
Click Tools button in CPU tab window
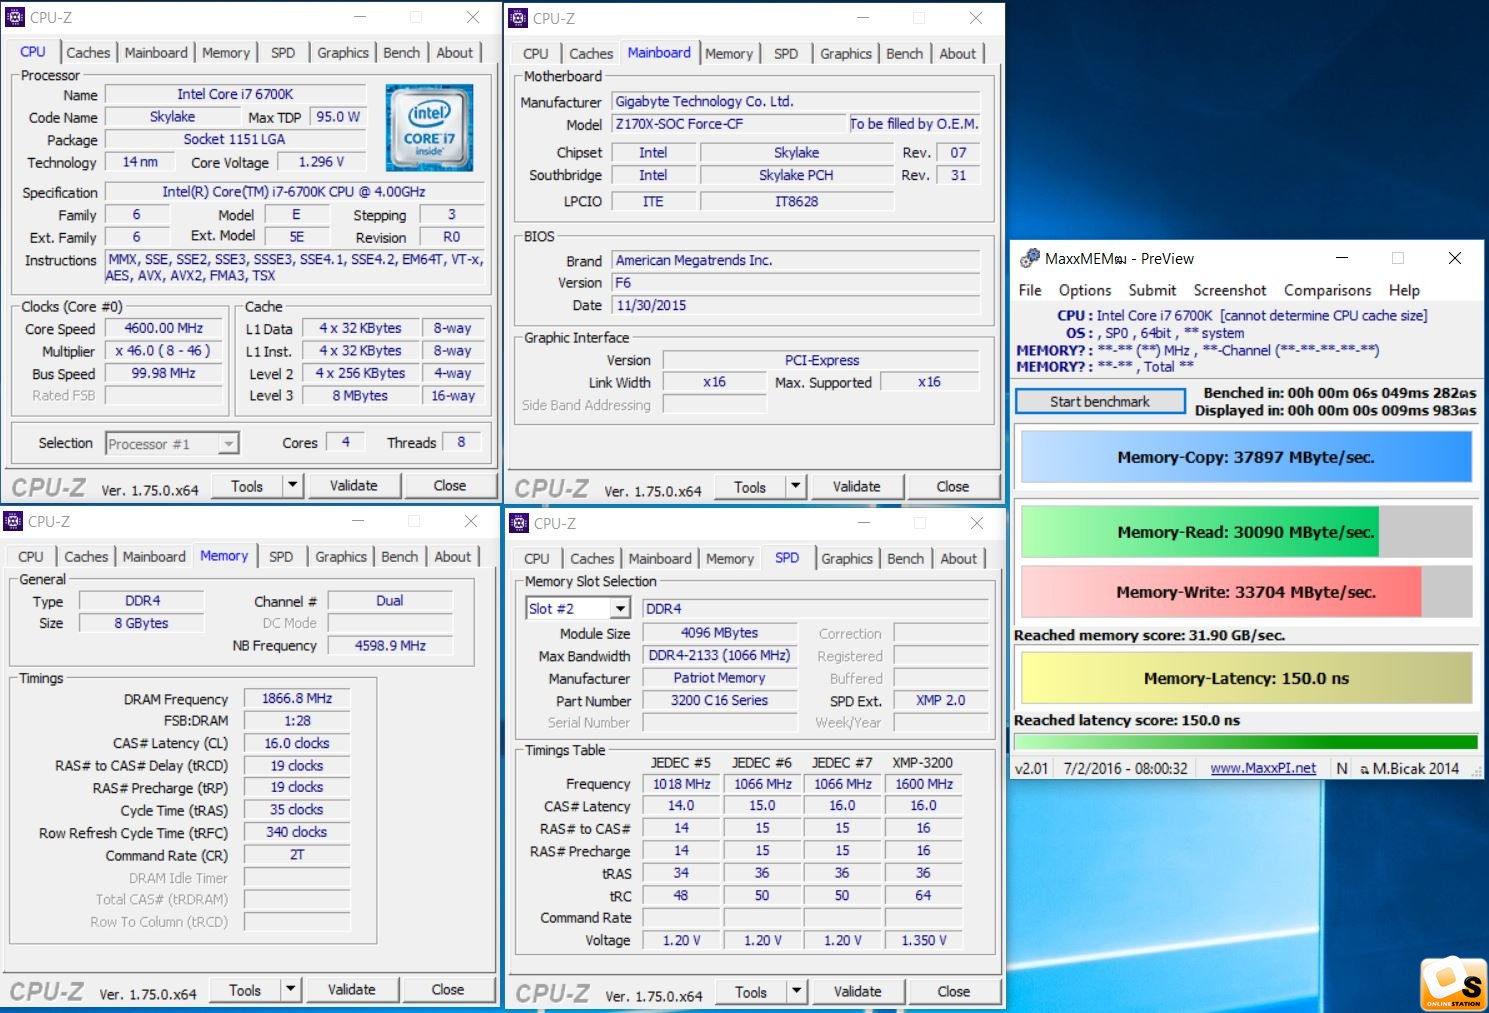(x=247, y=486)
